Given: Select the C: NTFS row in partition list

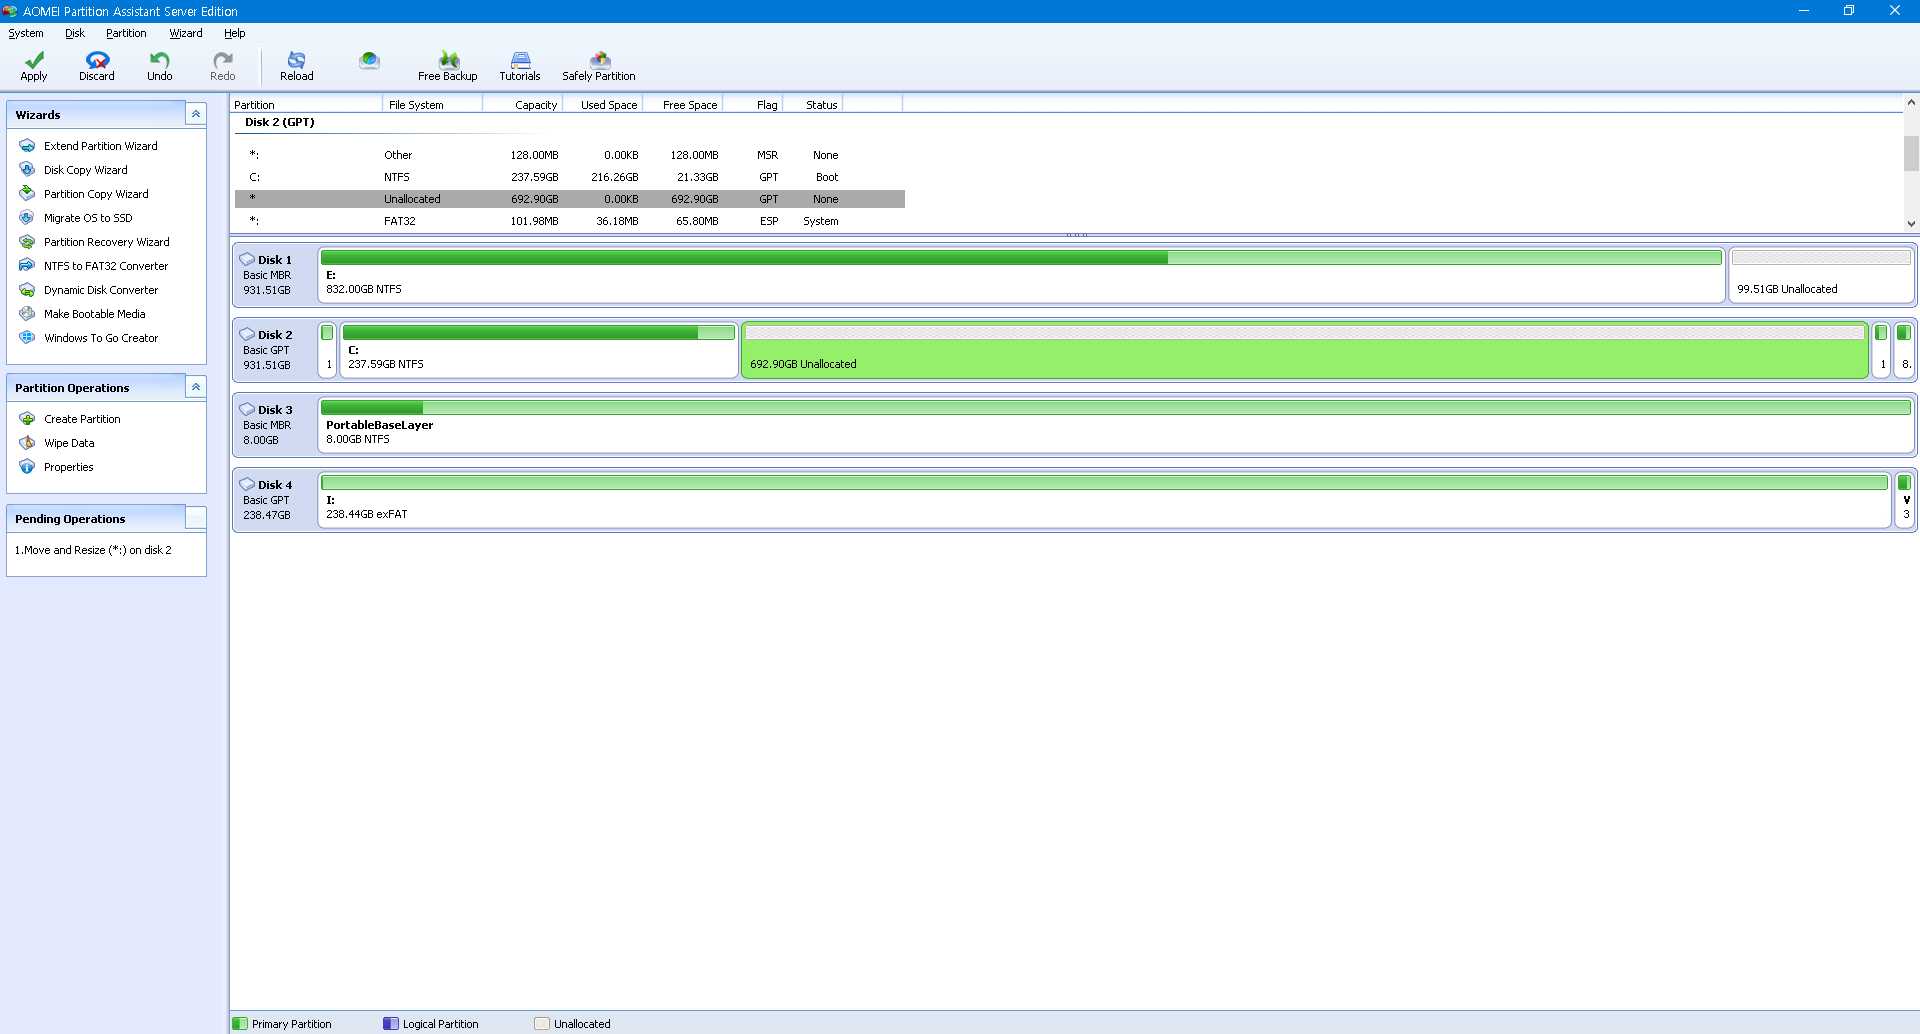Looking at the screenshot, I should click(x=570, y=177).
